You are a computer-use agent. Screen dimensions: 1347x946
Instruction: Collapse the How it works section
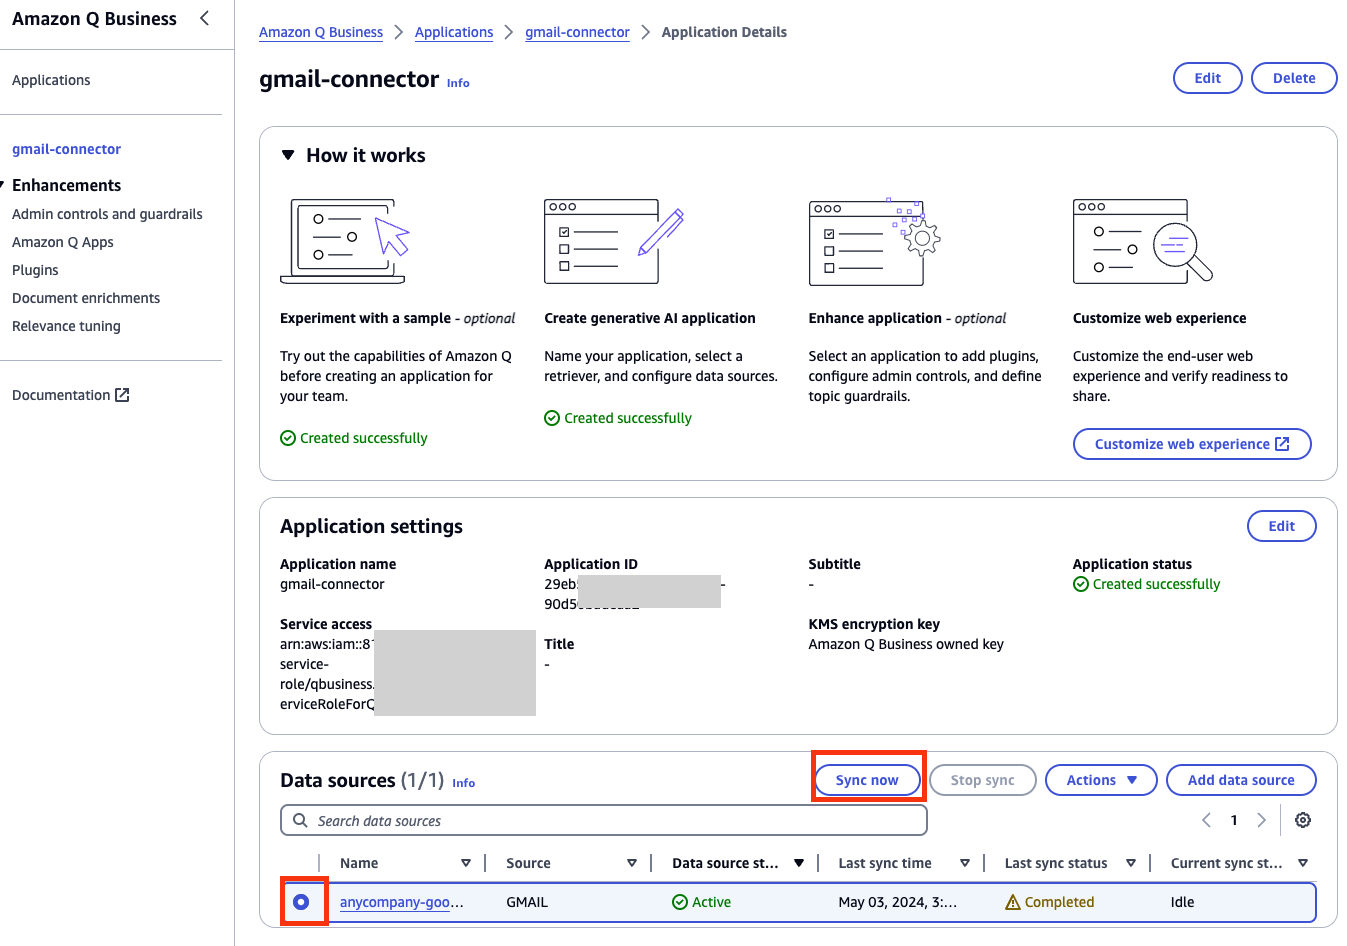[288, 155]
